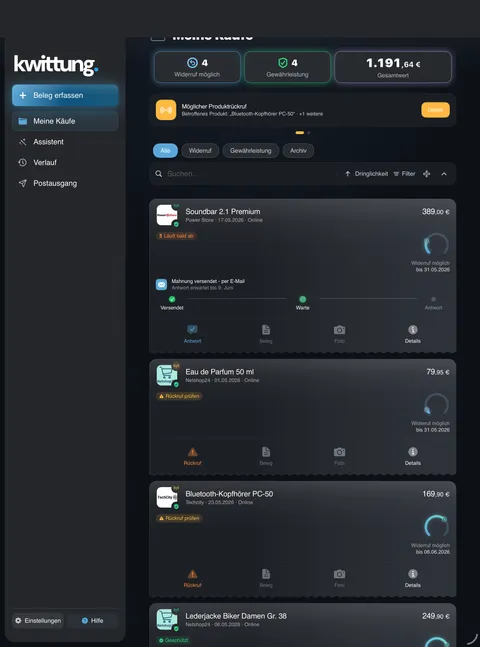480x647 pixels.
Task: Open the Power Store logo on Soundbar card
Action: click(167, 215)
